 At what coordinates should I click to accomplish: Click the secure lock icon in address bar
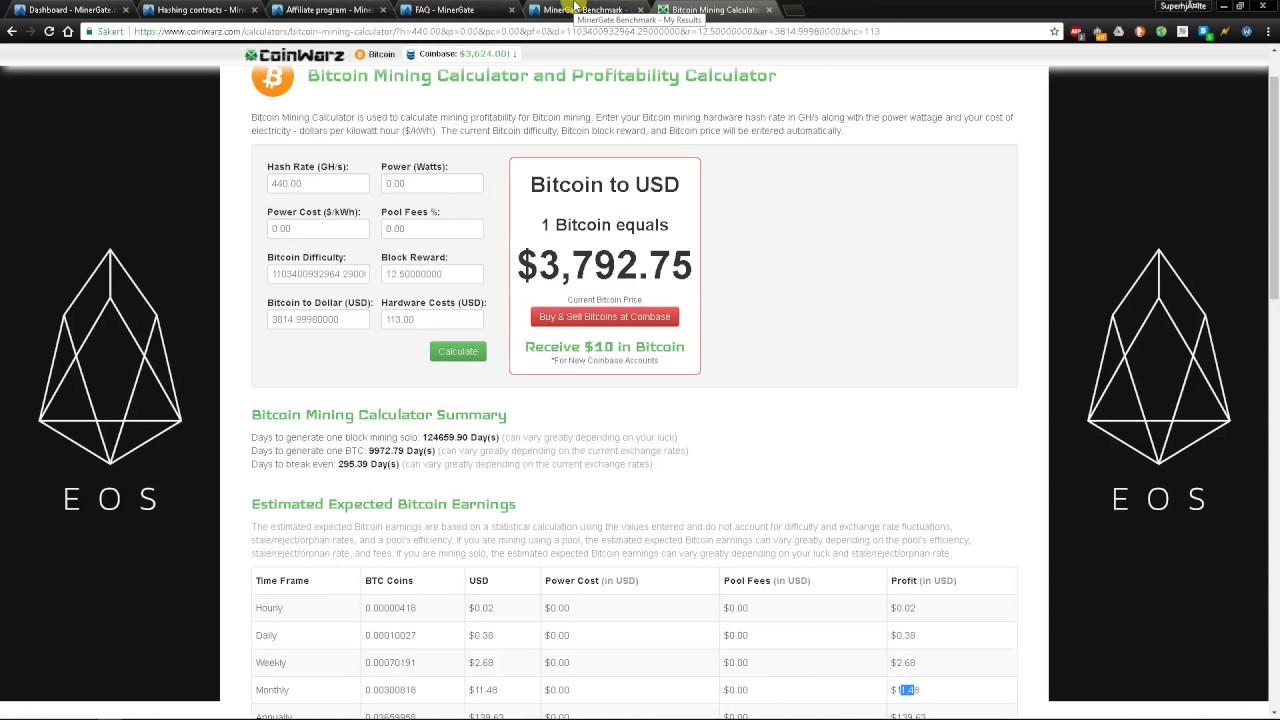pyautogui.click(x=88, y=31)
